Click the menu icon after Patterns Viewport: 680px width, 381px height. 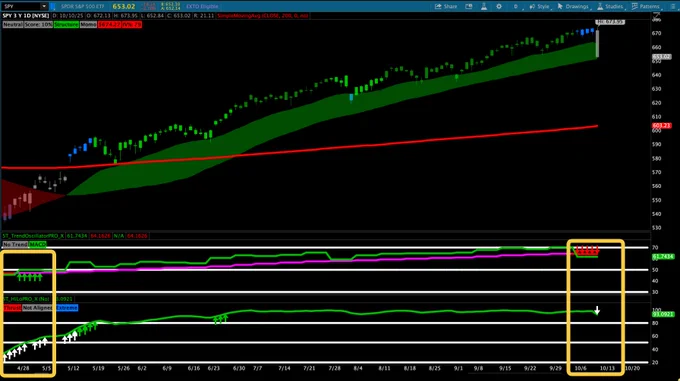[673, 7]
